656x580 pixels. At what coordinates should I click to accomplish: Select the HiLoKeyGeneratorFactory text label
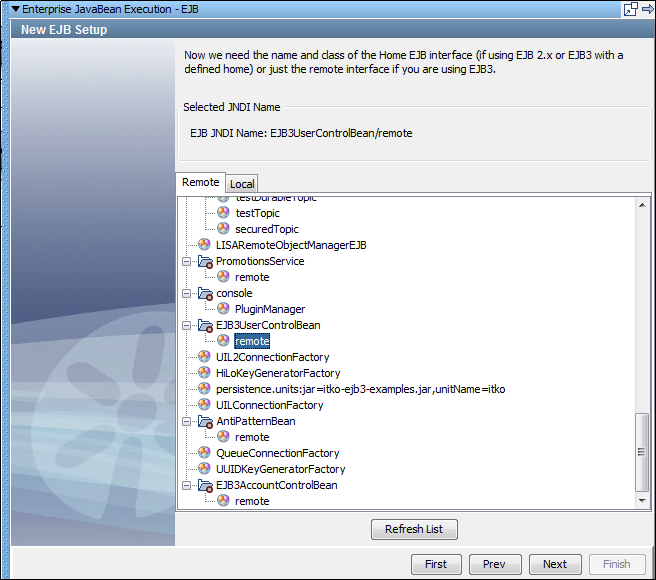coord(278,373)
